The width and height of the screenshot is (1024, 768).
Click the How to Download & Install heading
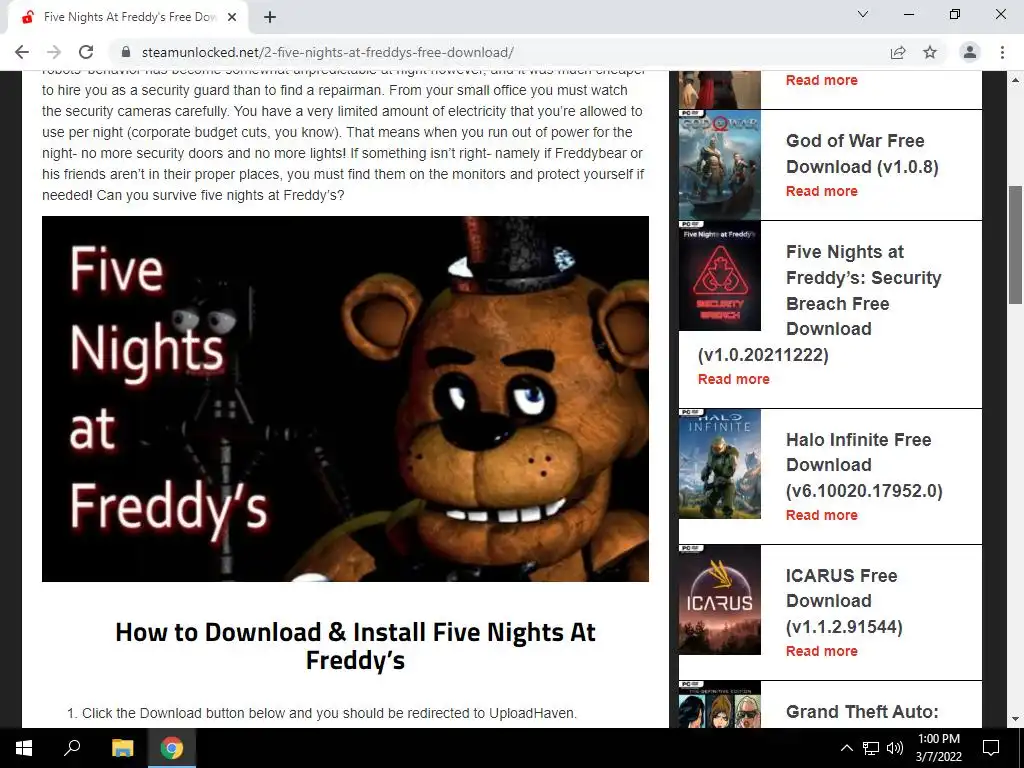click(x=355, y=646)
